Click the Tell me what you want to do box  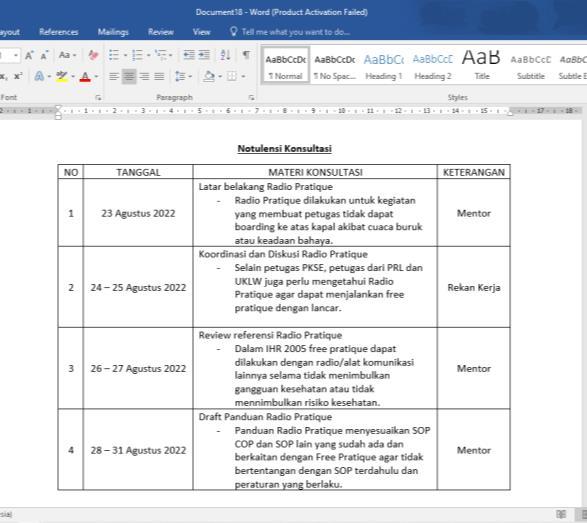point(296,32)
